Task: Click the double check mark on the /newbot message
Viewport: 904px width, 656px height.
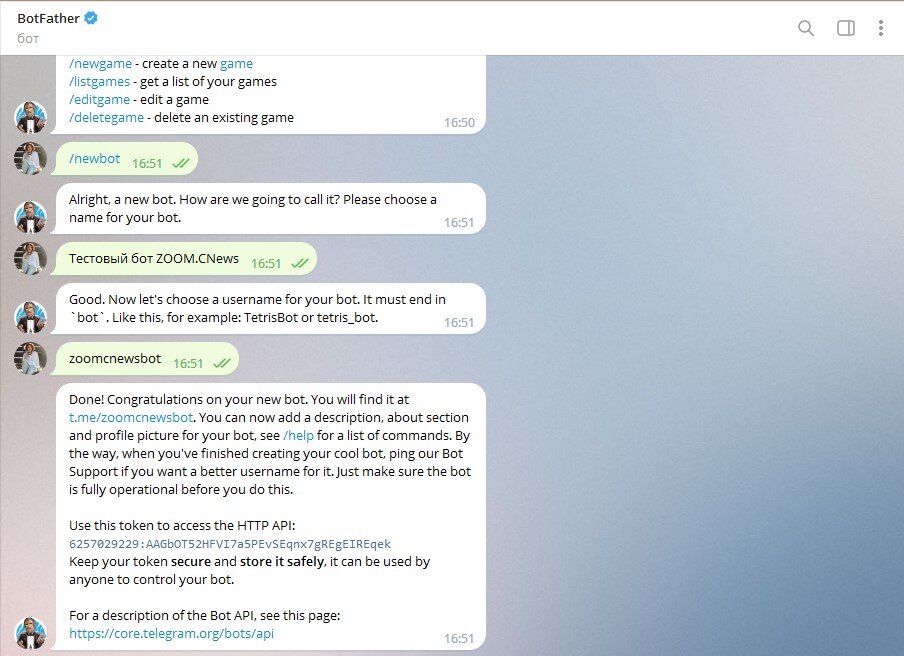Action: 180,164
